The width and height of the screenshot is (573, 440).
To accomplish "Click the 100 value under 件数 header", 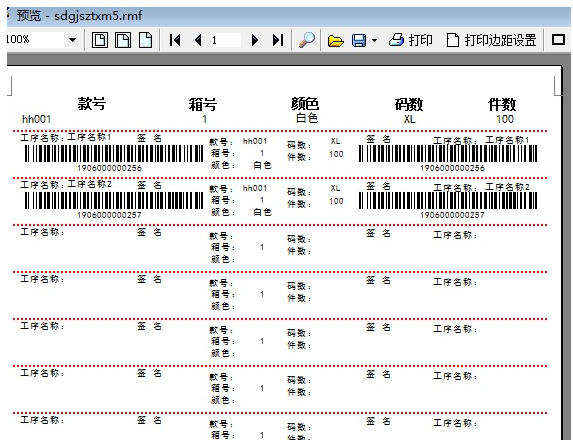I will [x=505, y=119].
